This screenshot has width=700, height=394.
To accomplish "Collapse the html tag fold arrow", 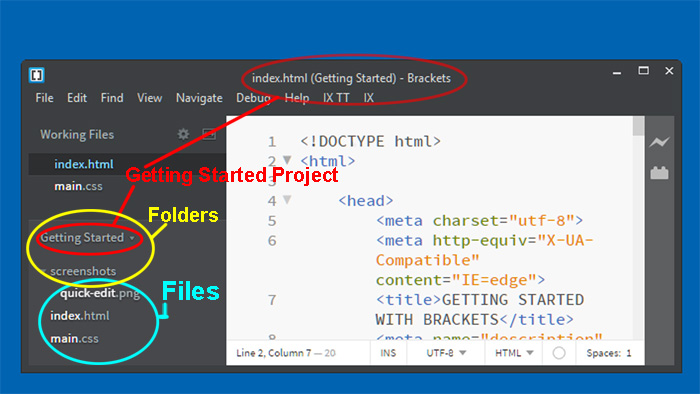I will [288, 160].
